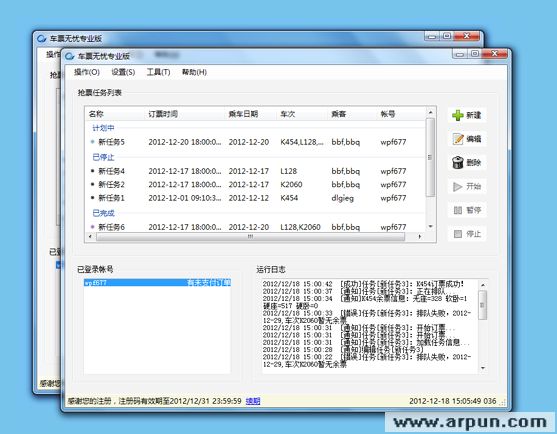This screenshot has width=557, height=434.
Task: Click the task list scroll-up arrow
Action: [430, 112]
